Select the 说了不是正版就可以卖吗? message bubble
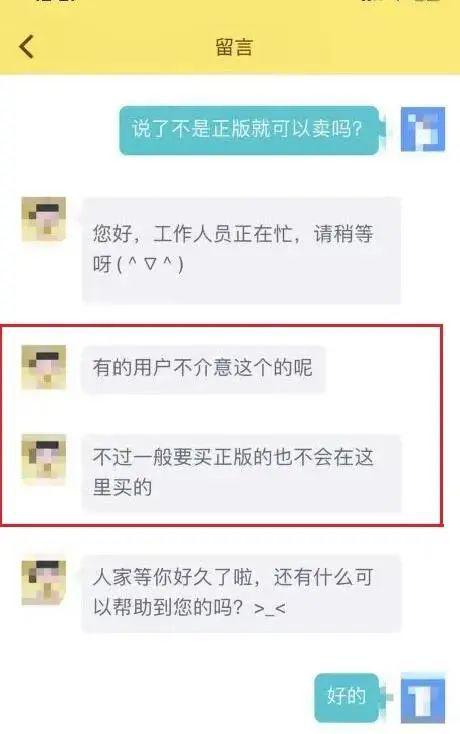The width and height of the screenshot is (460, 734). (249, 130)
